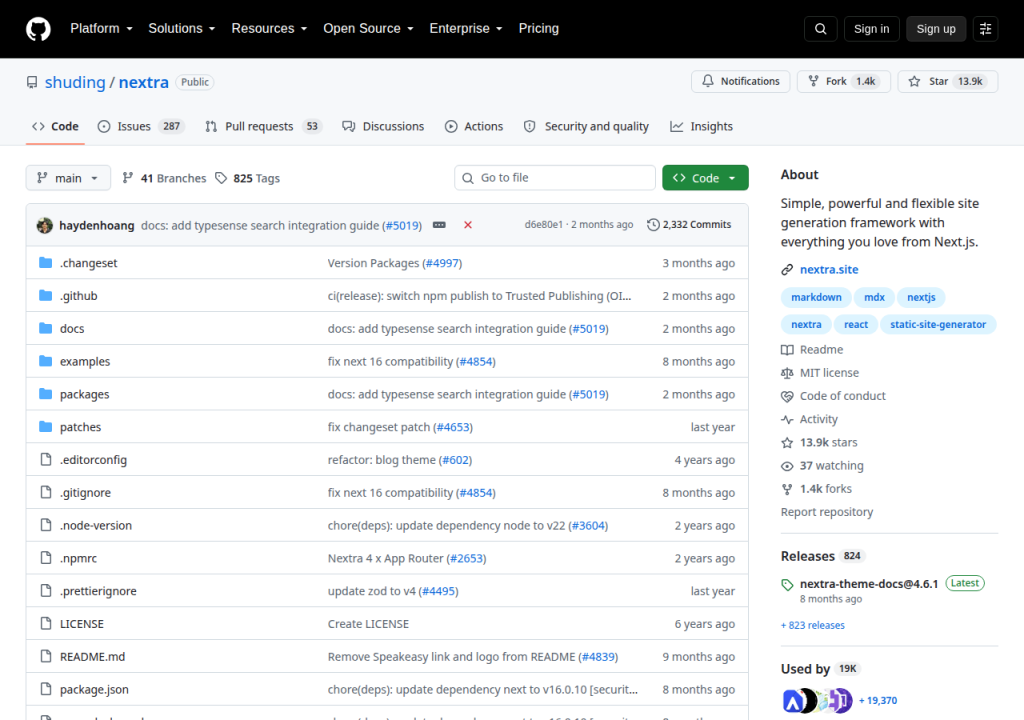
Task: Click the file icon for package.json
Action: (46, 689)
